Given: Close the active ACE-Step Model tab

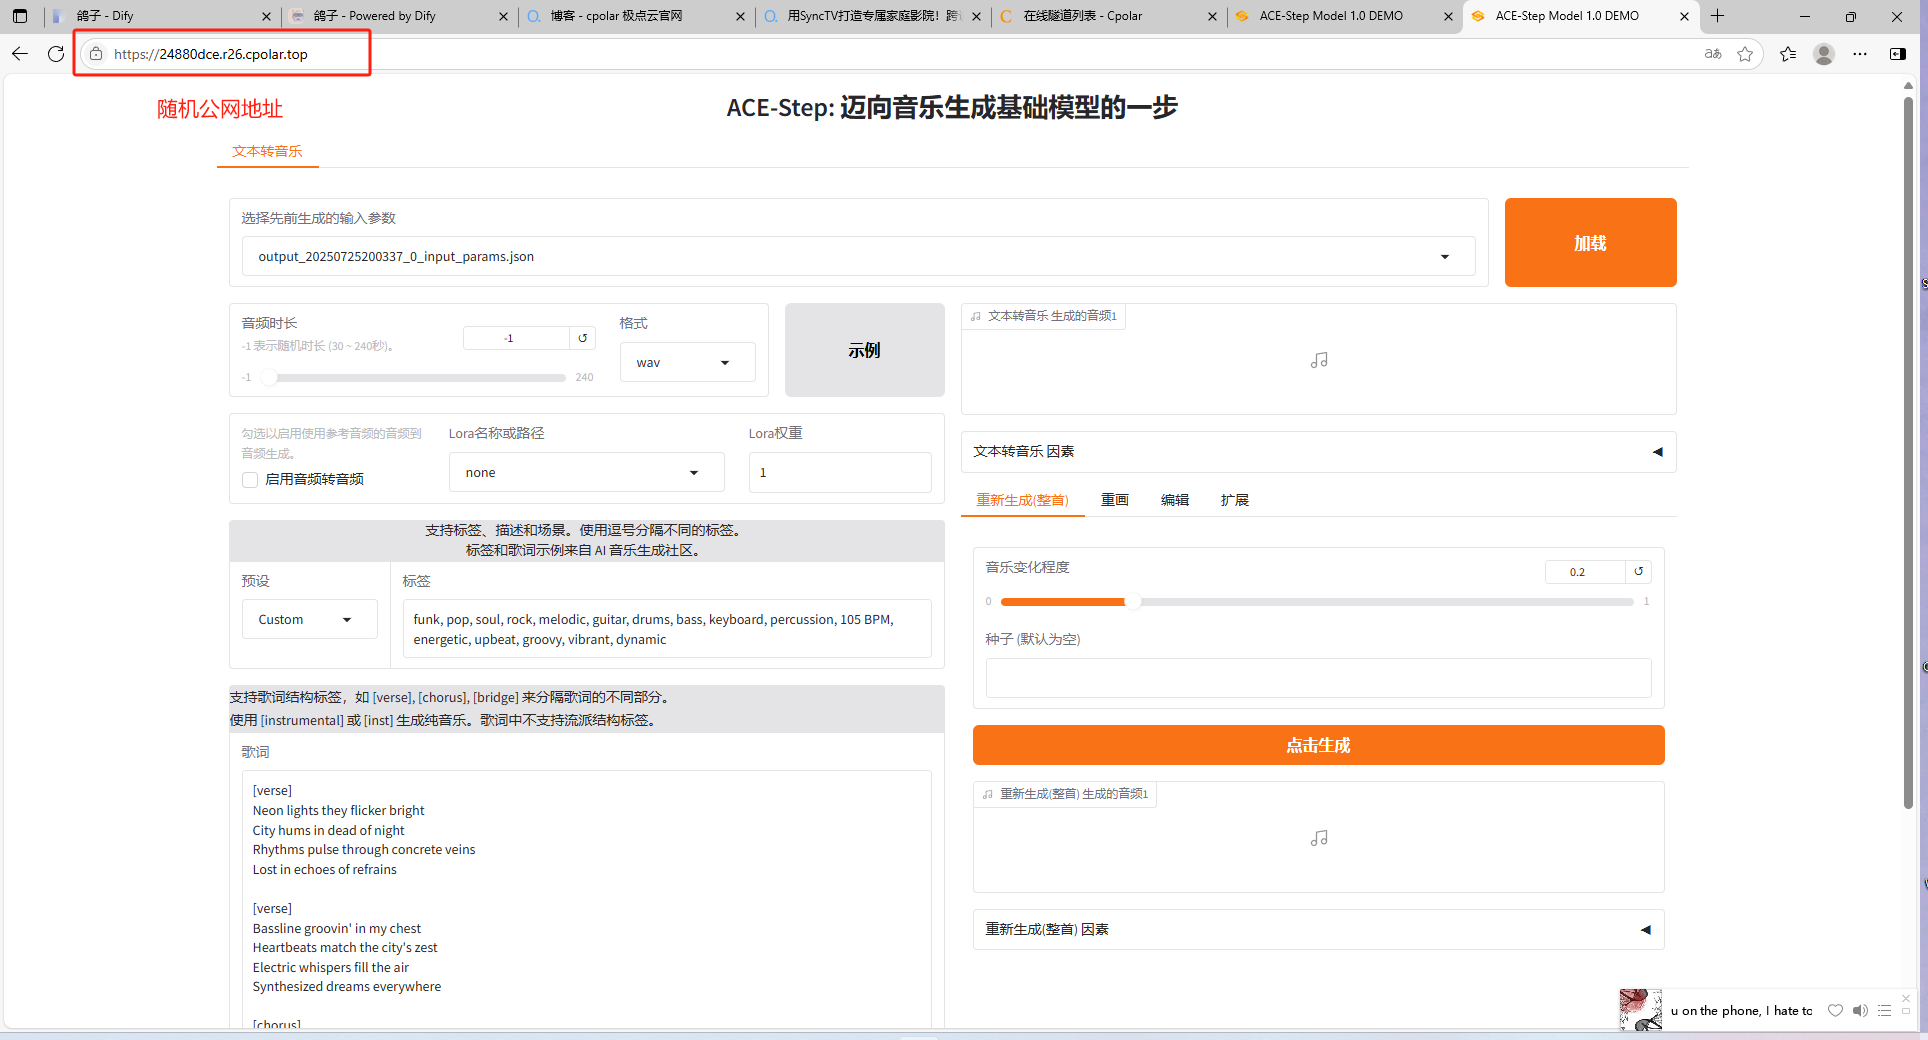Looking at the screenshot, I should coord(1684,16).
